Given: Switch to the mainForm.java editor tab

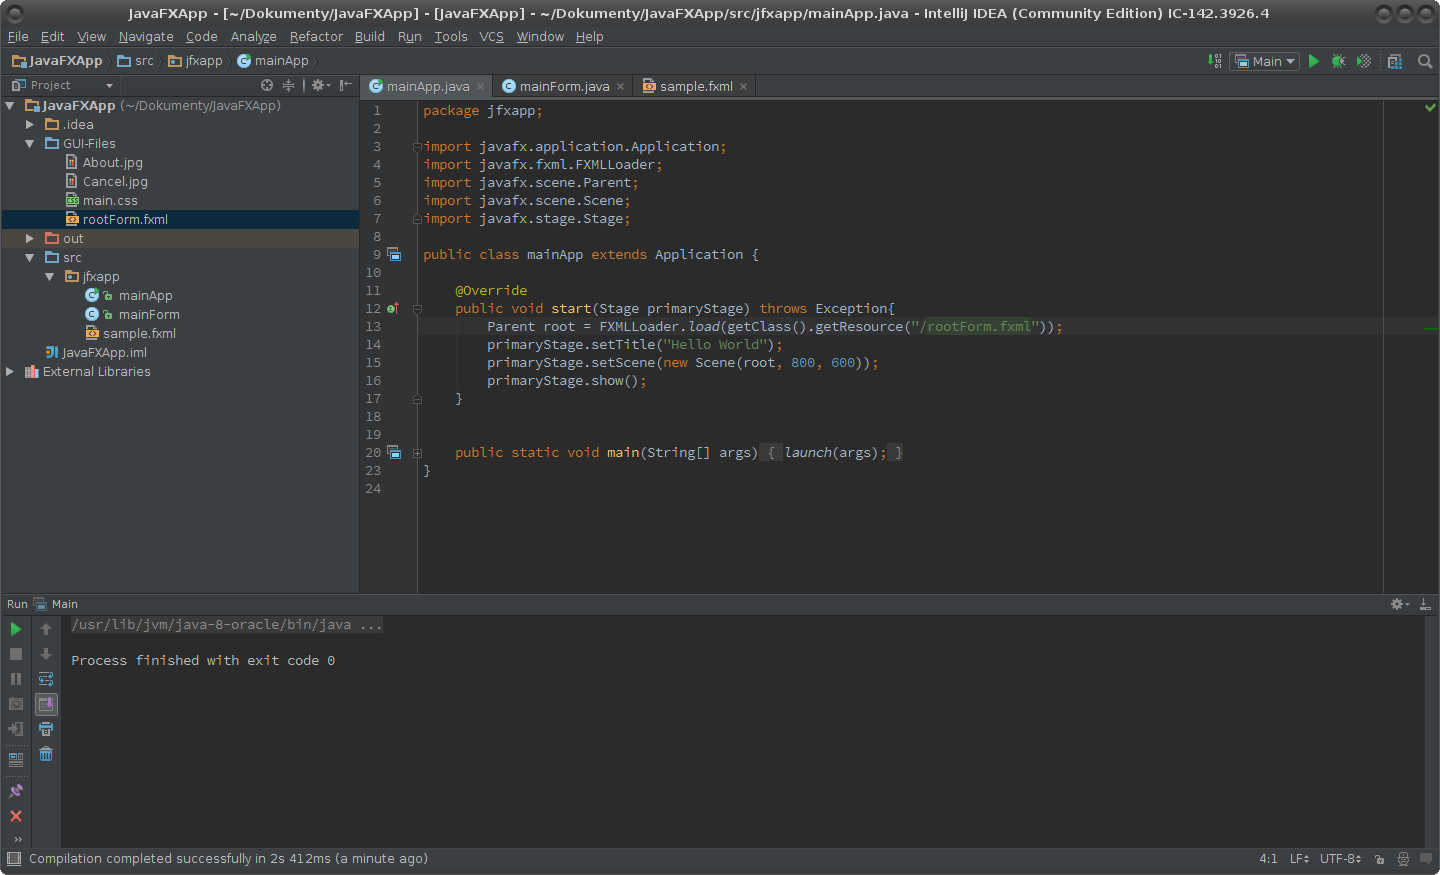Looking at the screenshot, I should tap(564, 86).
